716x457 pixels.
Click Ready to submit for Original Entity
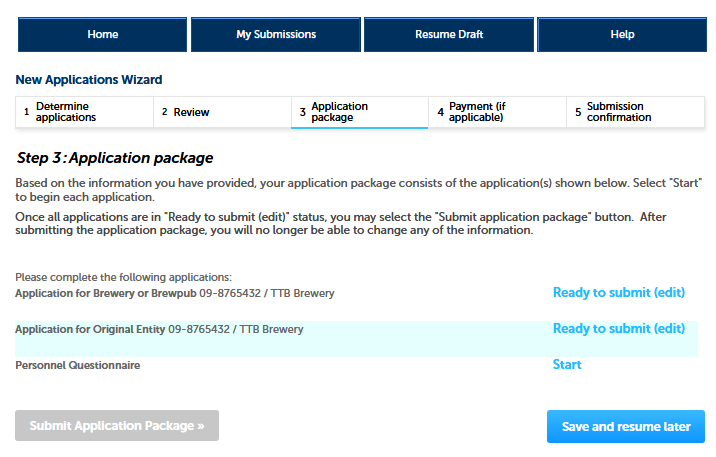618,329
